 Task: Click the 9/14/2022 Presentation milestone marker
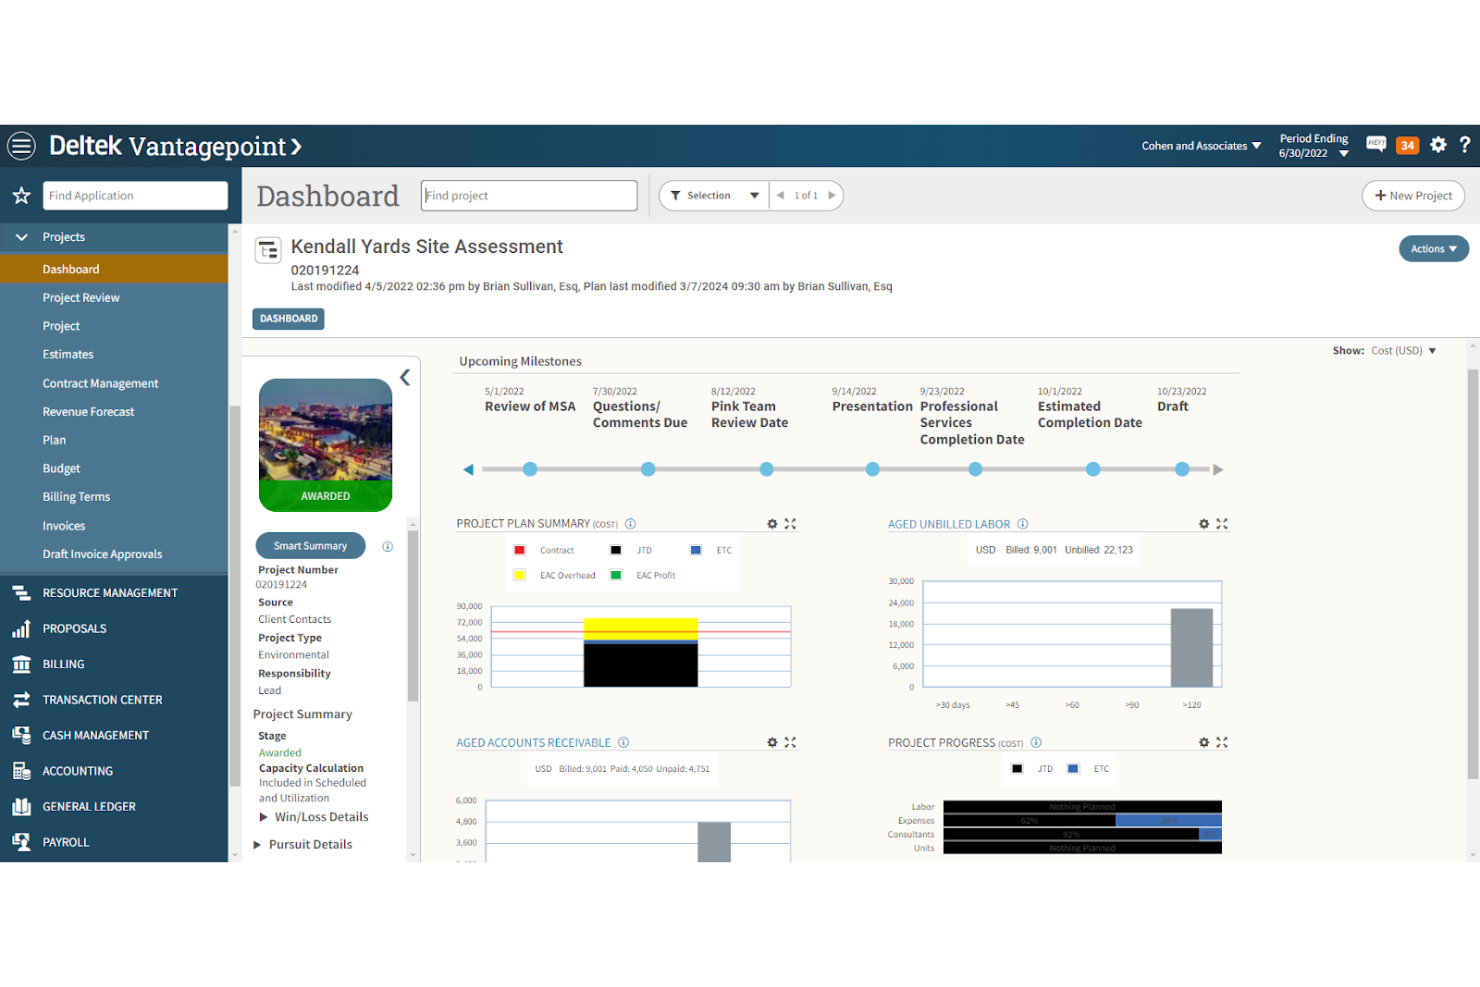[872, 469]
